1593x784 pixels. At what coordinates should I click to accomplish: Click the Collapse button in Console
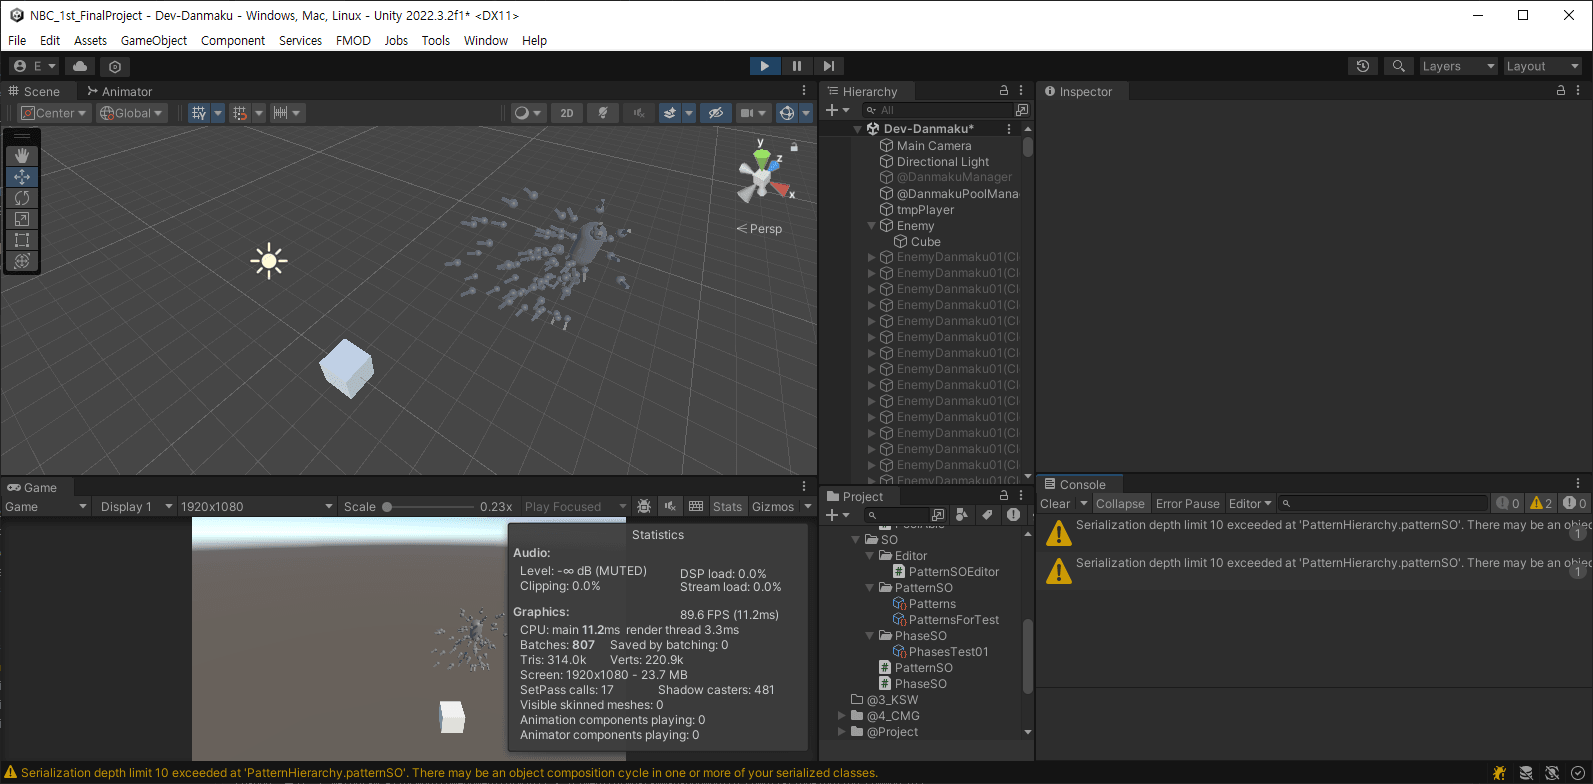coord(1120,504)
